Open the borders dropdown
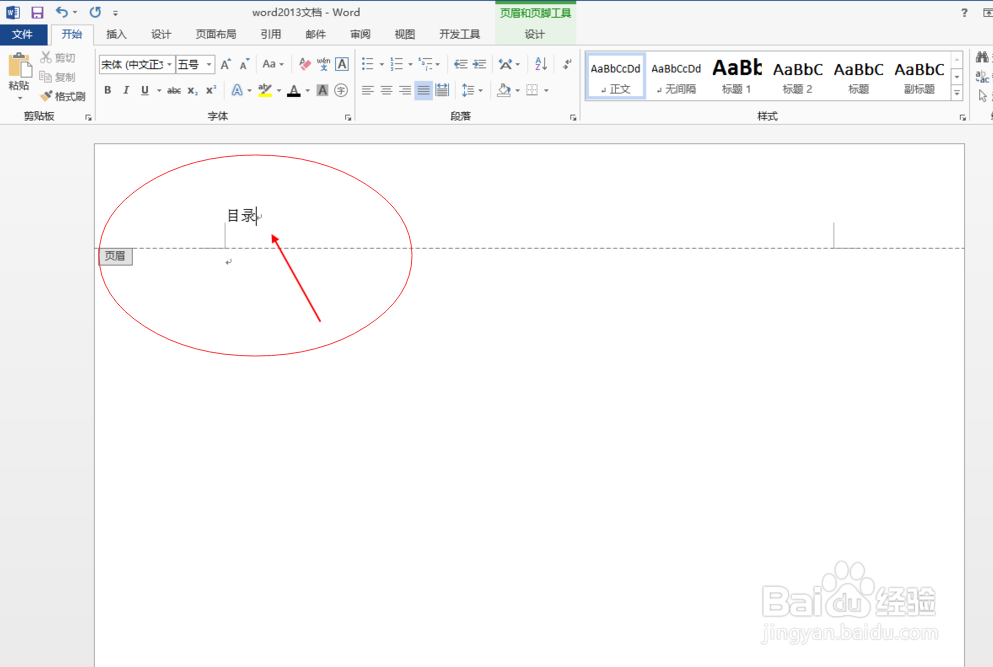This screenshot has height=667, width=993. (546, 91)
